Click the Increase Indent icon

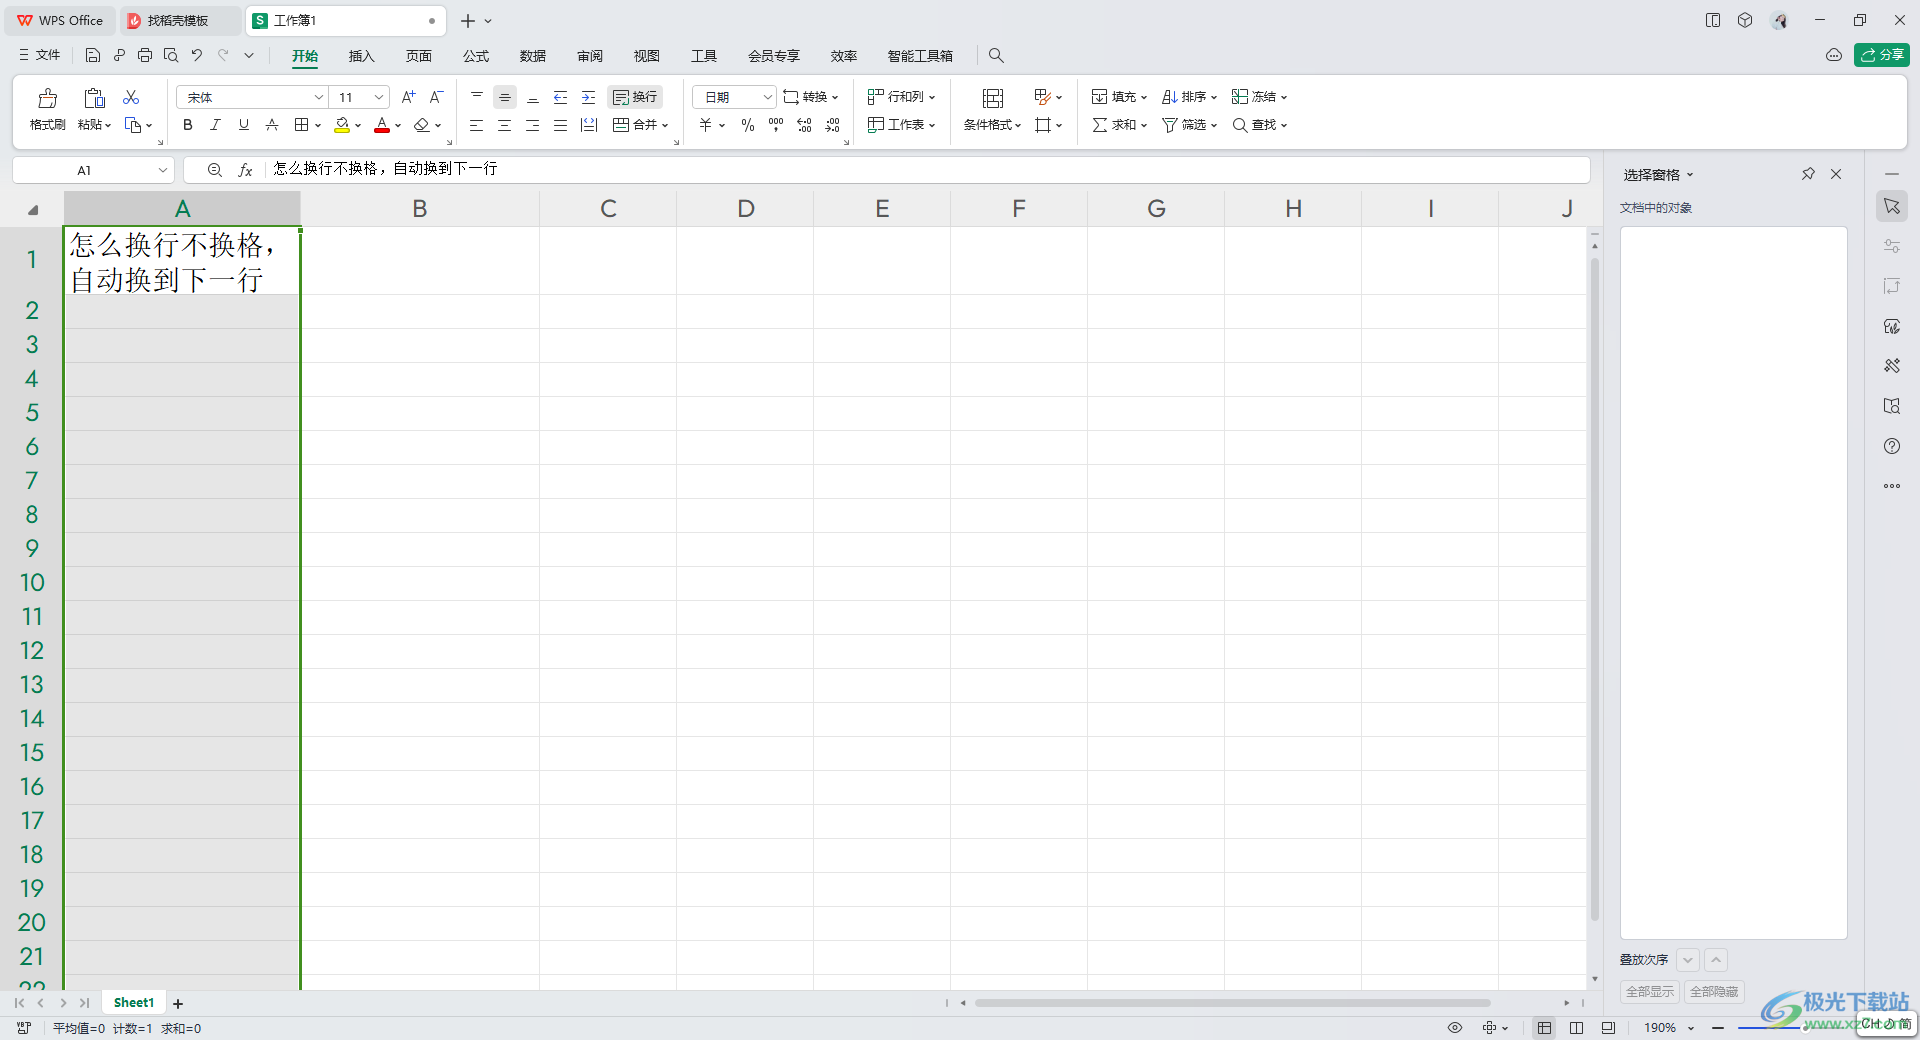589,97
